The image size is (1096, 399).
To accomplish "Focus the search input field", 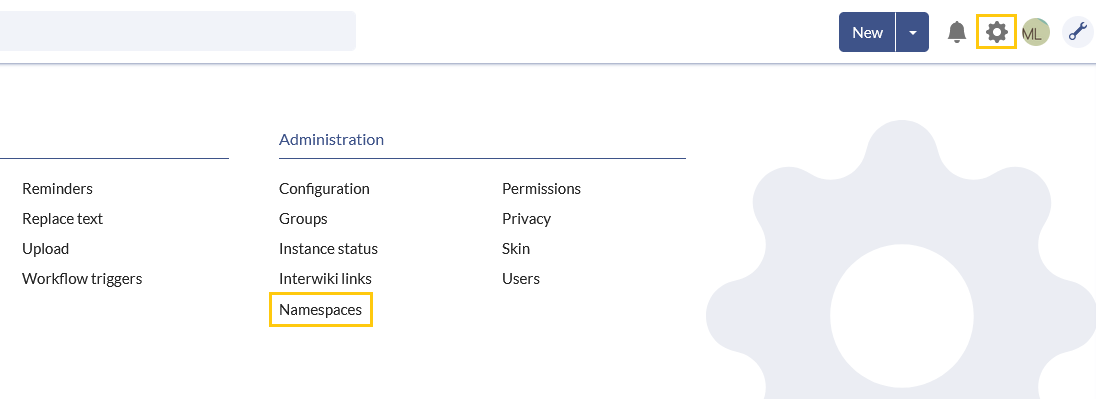I will pyautogui.click(x=178, y=31).
